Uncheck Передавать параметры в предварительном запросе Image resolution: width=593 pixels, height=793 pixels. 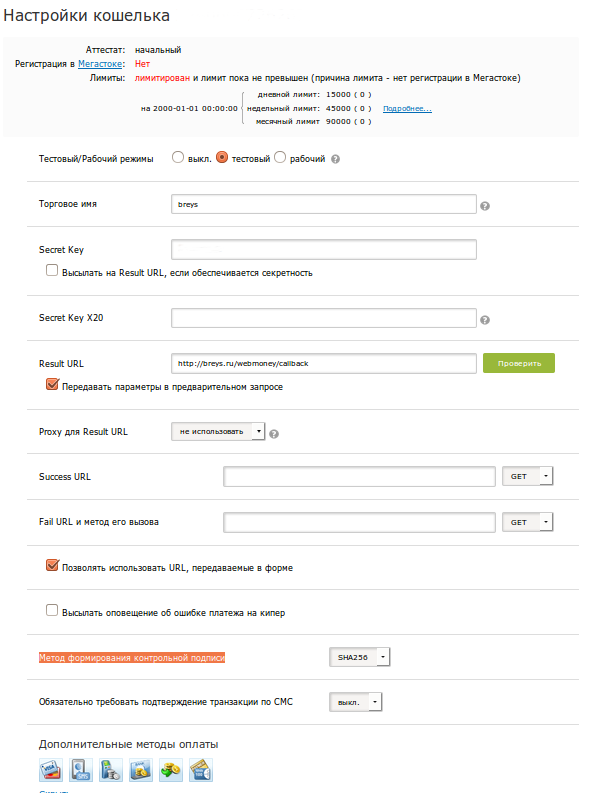pyautogui.click(x=52, y=384)
